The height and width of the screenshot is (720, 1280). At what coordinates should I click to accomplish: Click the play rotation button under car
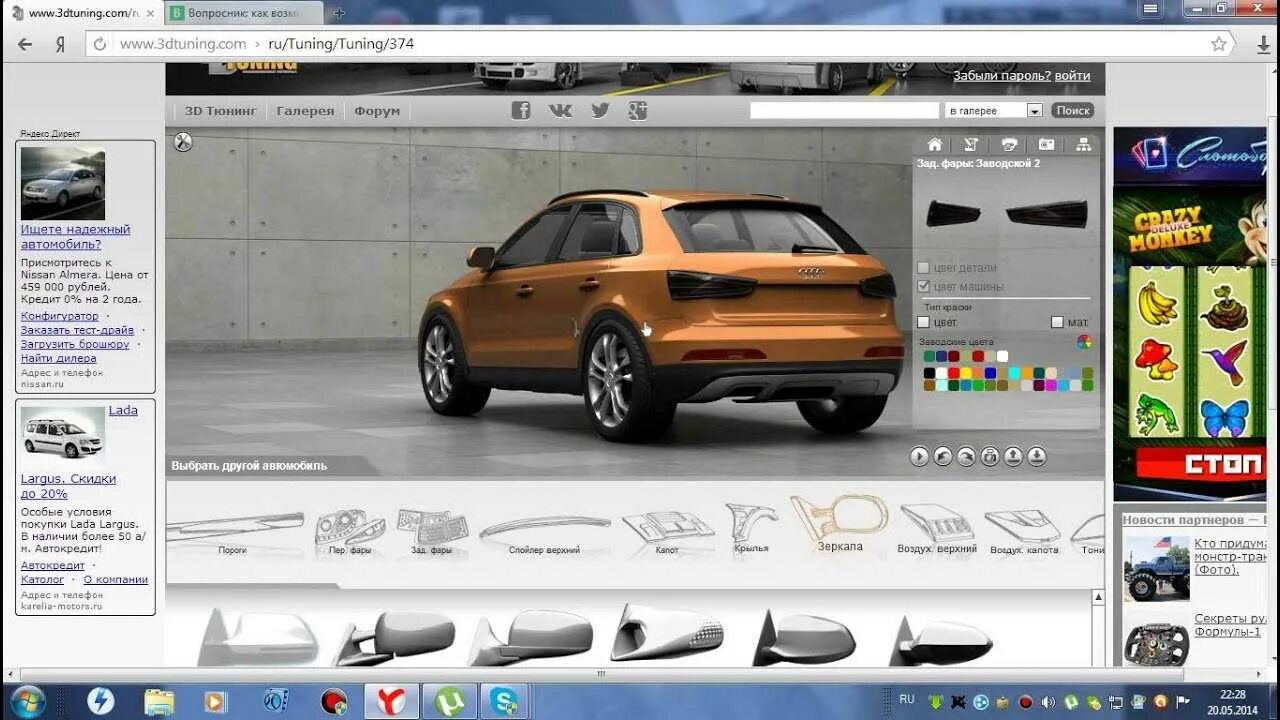point(919,457)
